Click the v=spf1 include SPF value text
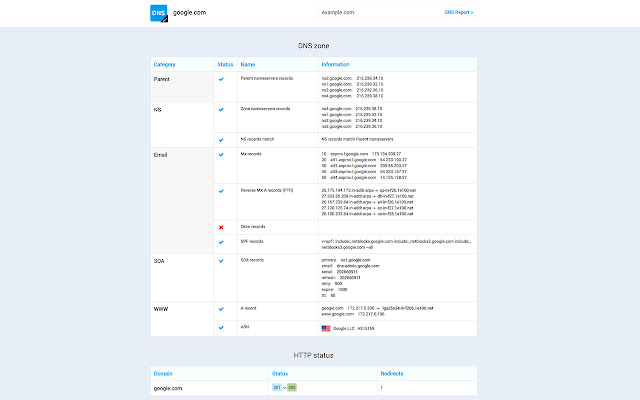The width and height of the screenshot is (640, 400). 396,244
